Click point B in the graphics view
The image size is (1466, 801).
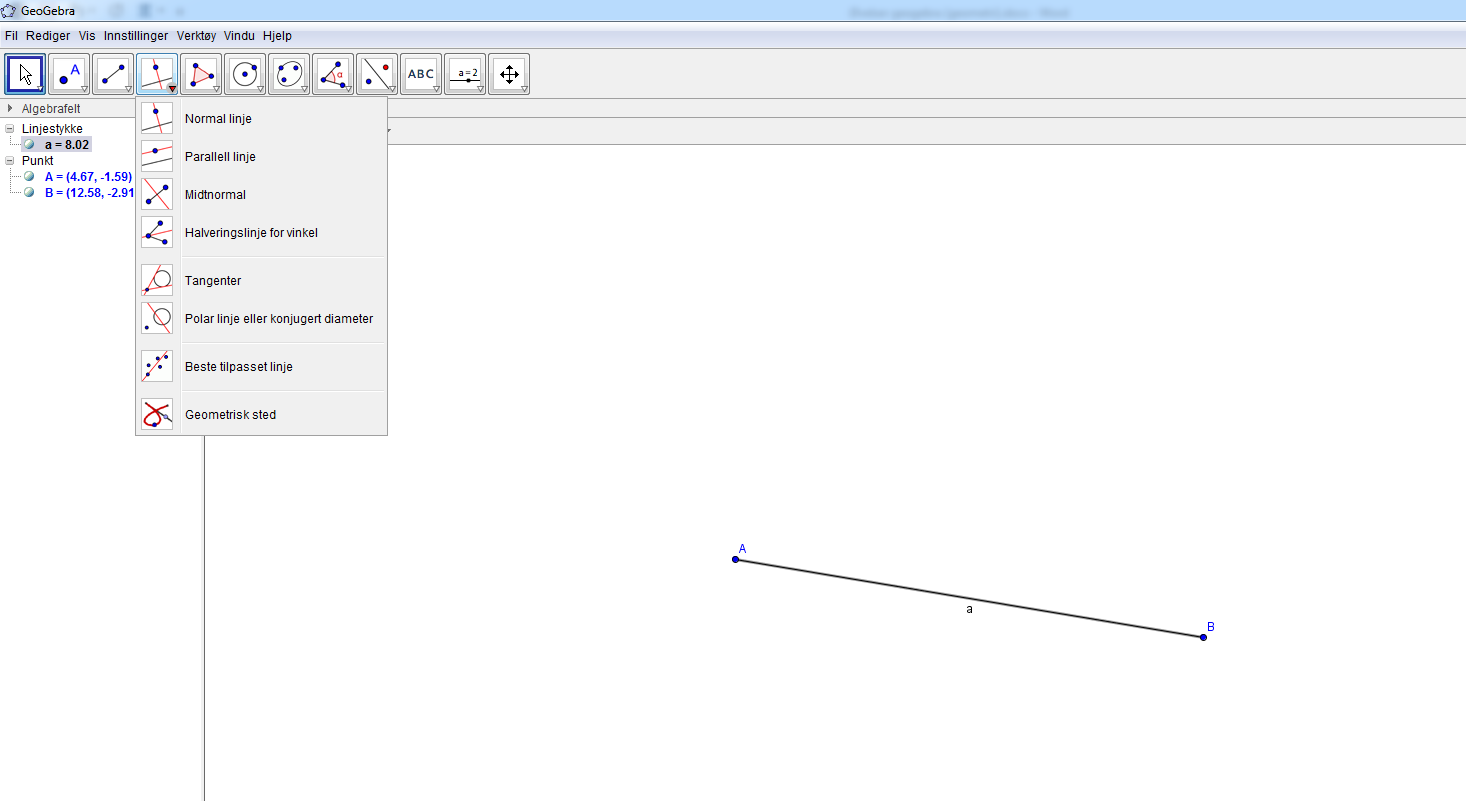tap(1203, 637)
